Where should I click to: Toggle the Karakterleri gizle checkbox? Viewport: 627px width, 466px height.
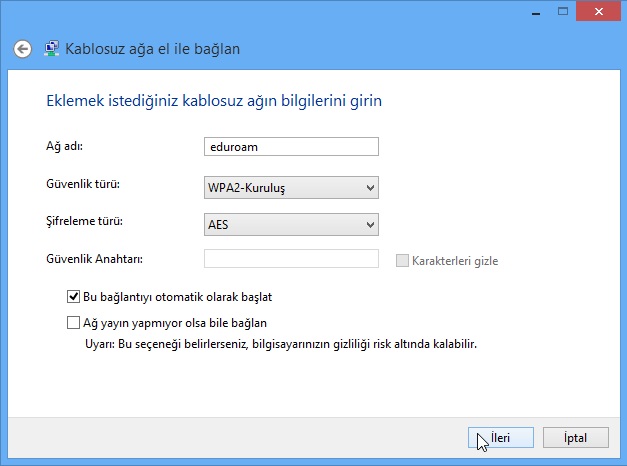point(402,260)
